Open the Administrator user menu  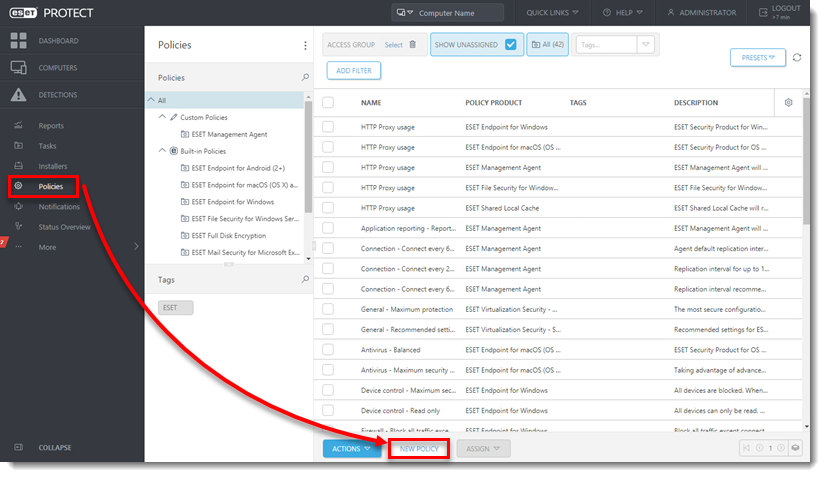[702, 13]
